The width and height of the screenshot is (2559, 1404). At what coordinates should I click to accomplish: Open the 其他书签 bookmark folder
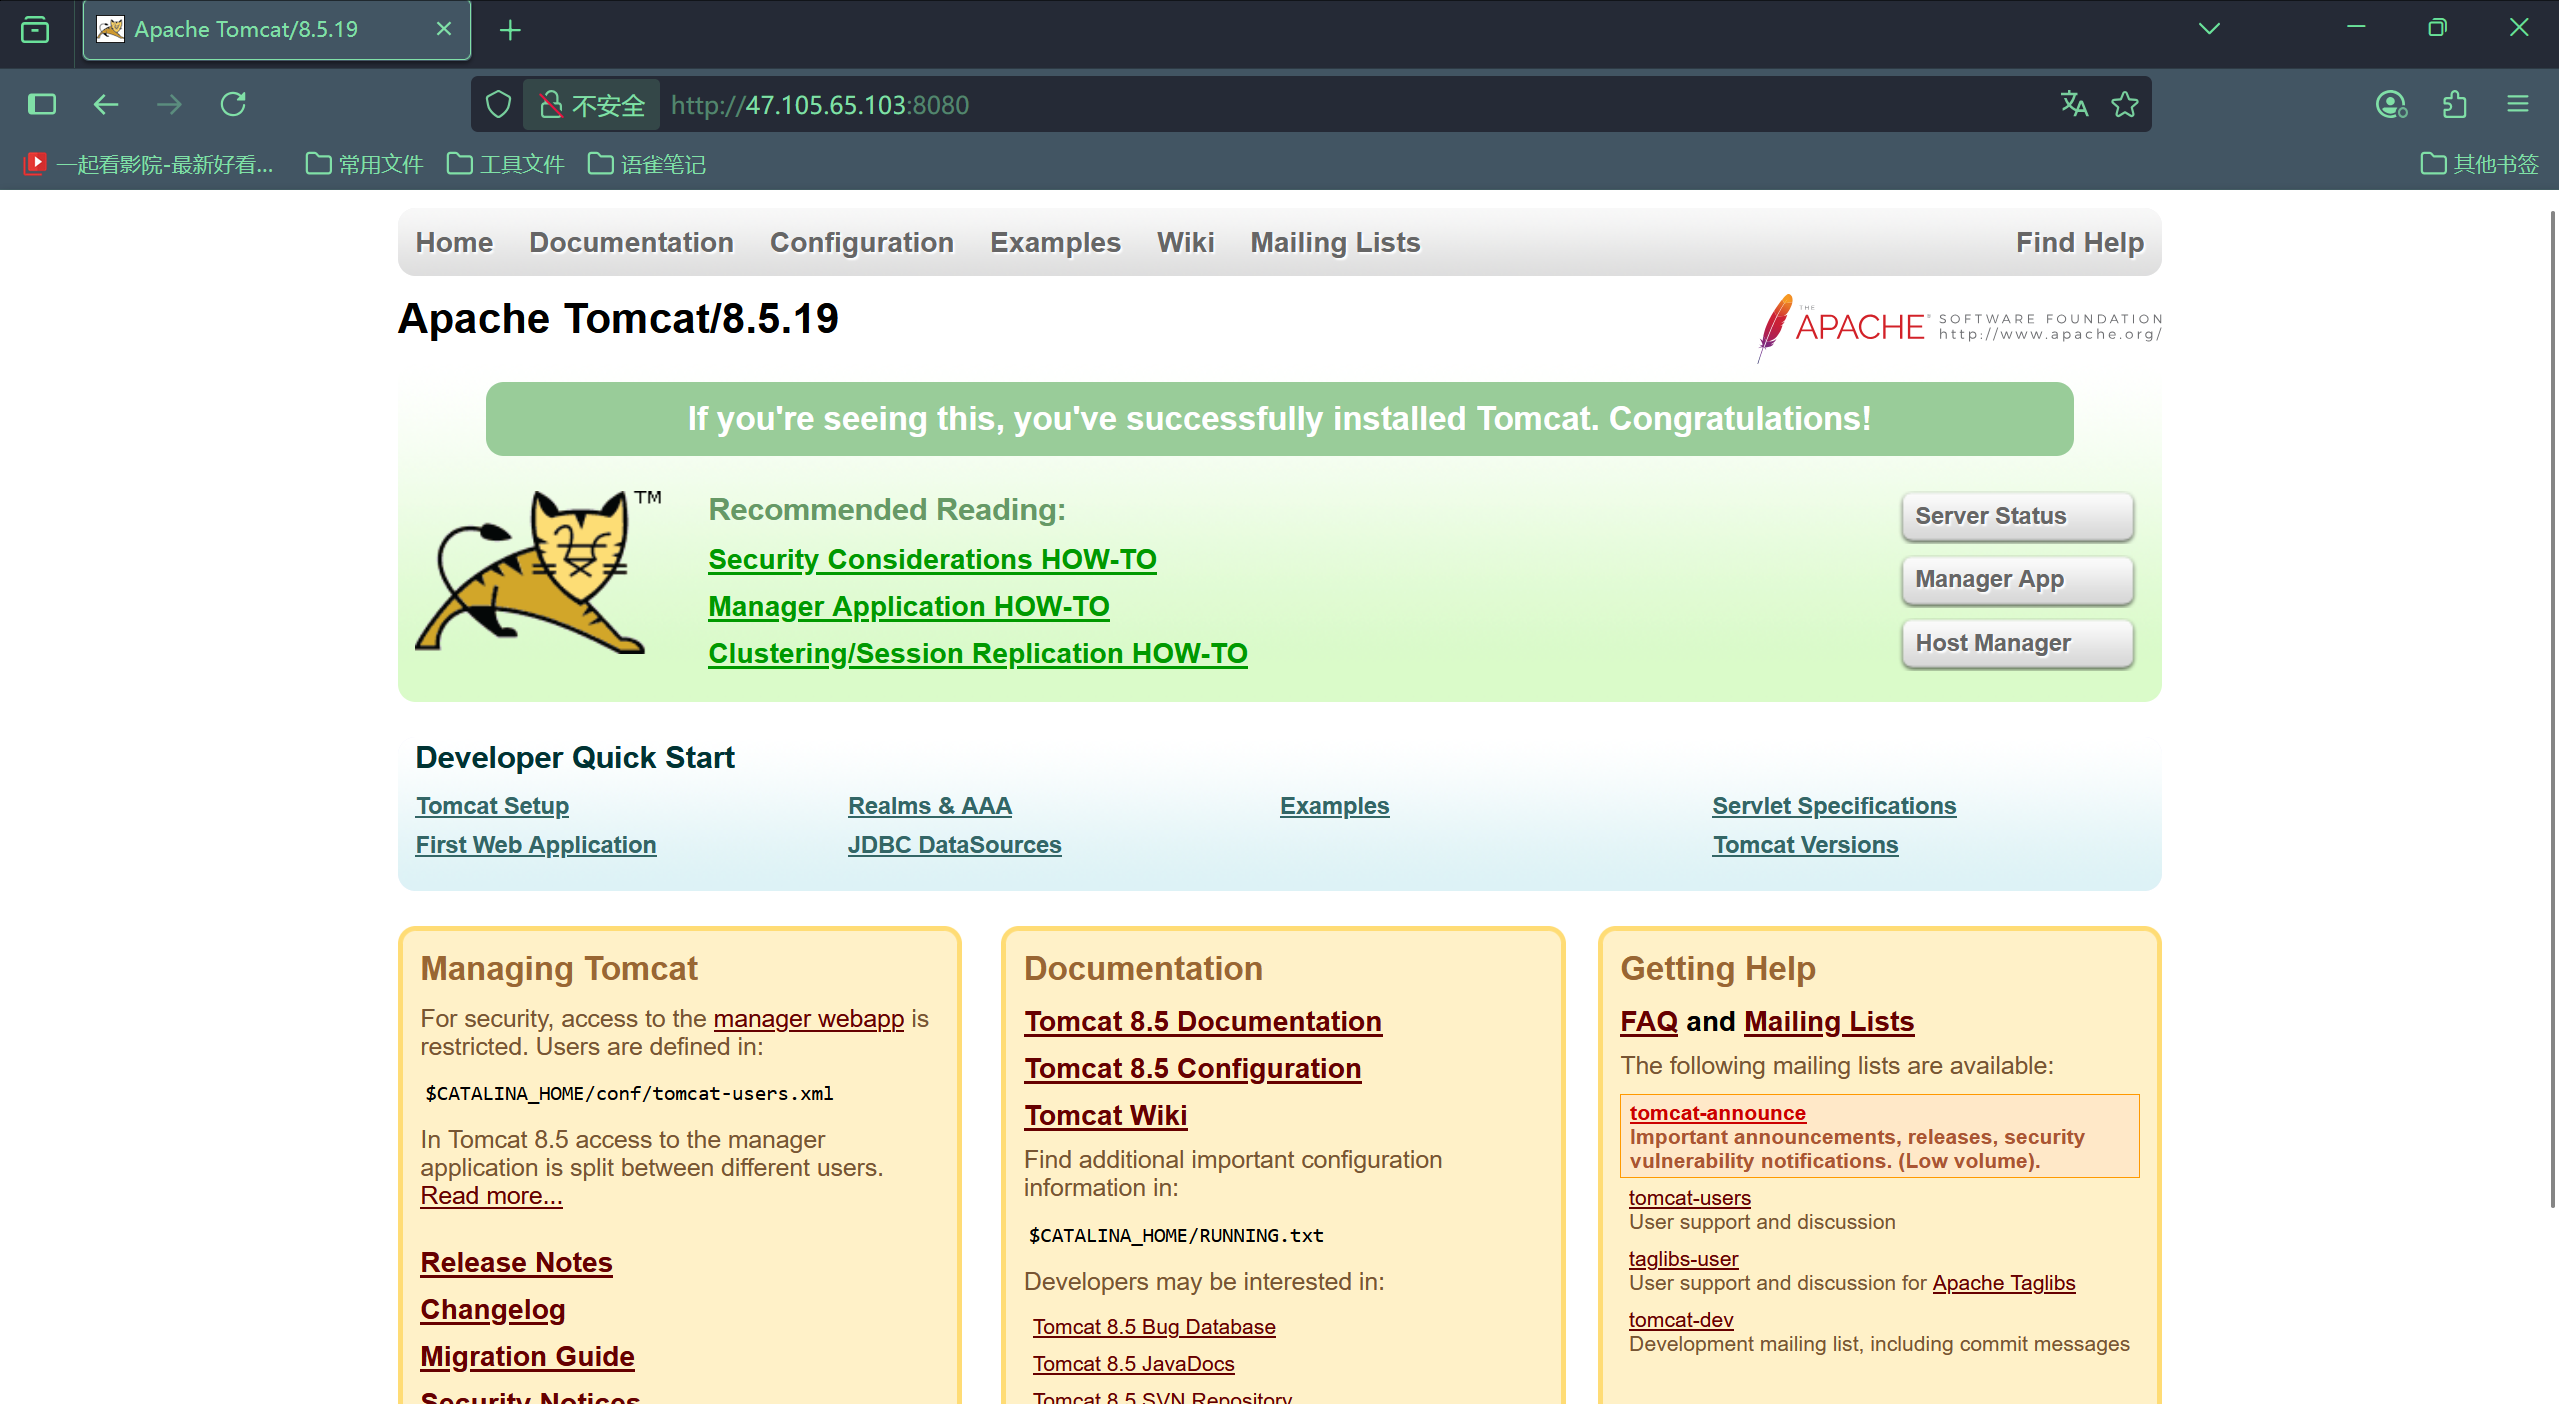point(2479,164)
